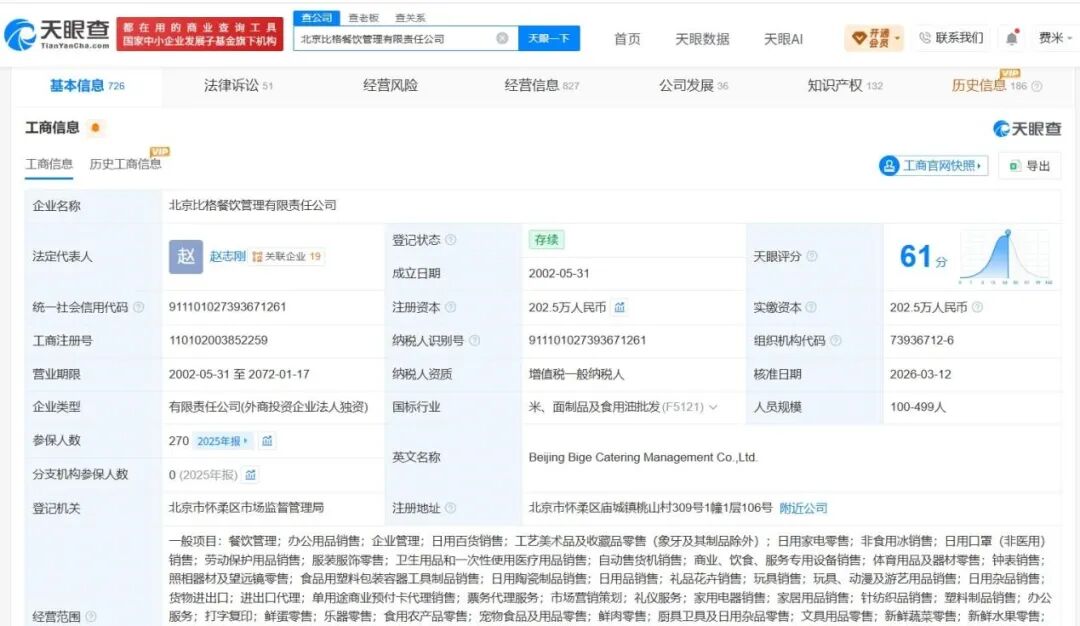
Task: Click help icon beside 统一社会信用代码
Action: [x=138, y=307]
